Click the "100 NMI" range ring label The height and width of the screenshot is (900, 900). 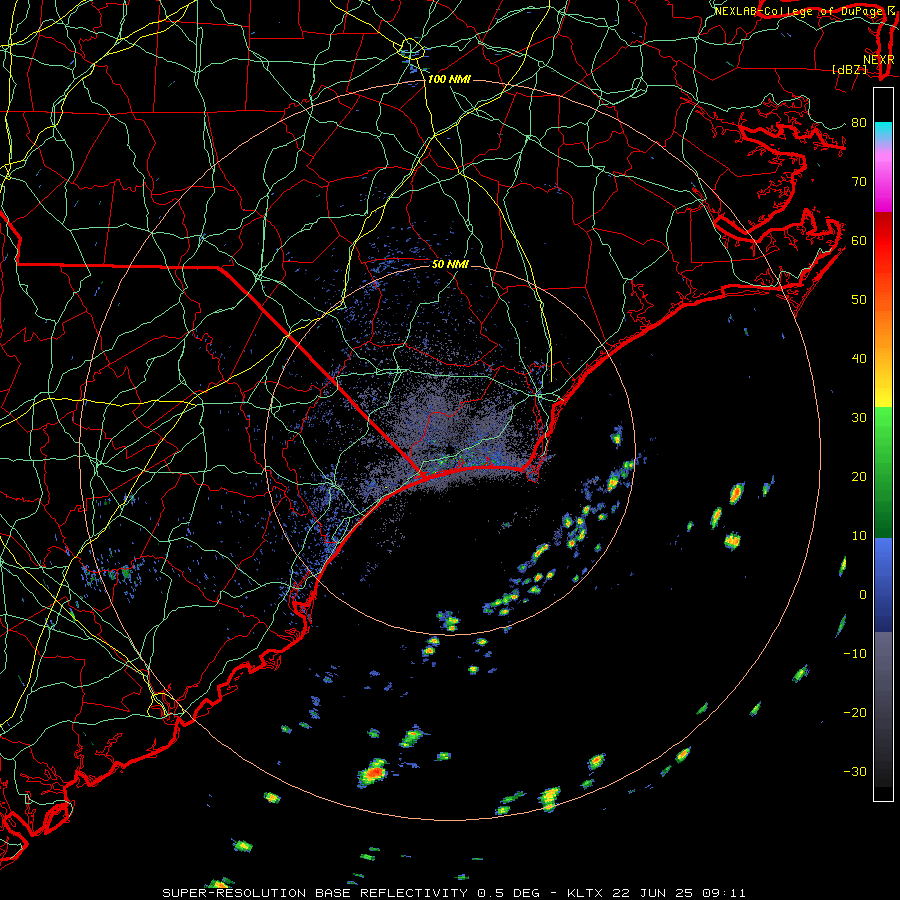pos(449,79)
